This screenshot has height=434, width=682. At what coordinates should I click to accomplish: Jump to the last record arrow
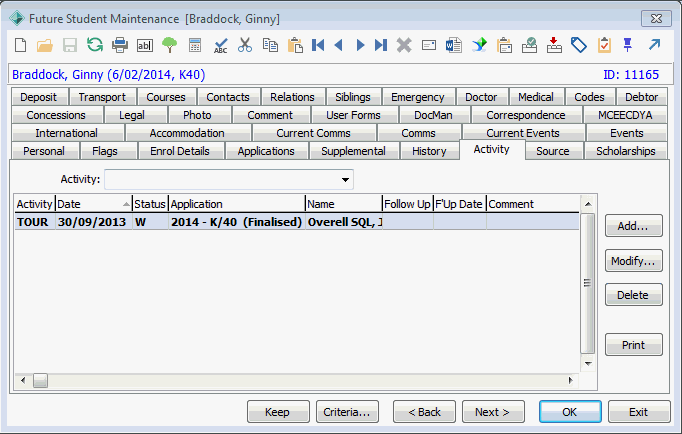(x=381, y=45)
